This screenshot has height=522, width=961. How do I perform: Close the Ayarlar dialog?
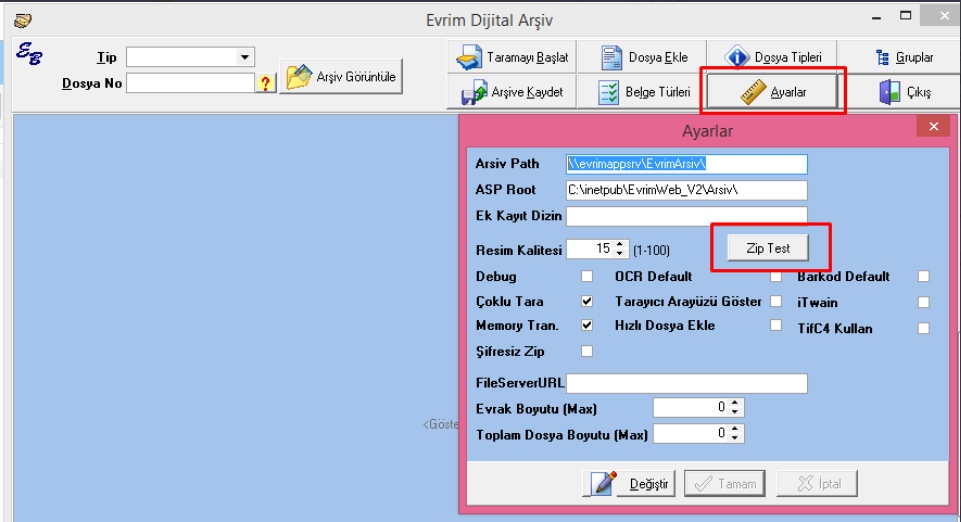(x=933, y=126)
